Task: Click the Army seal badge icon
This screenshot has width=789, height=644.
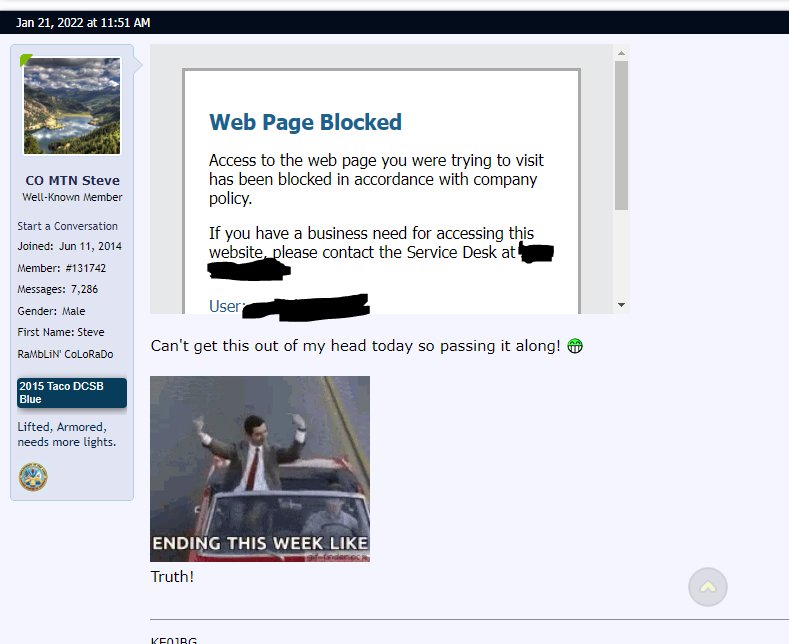Action: 33,477
